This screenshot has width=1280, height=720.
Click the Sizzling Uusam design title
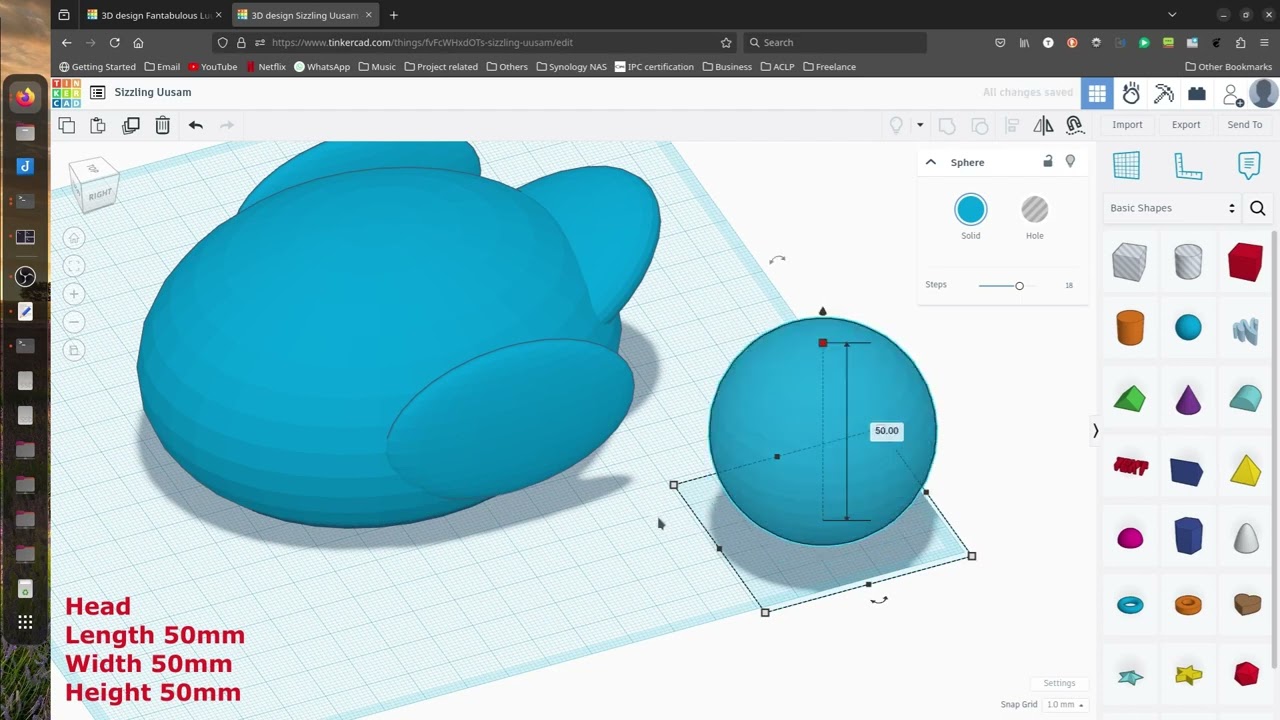coord(153,92)
